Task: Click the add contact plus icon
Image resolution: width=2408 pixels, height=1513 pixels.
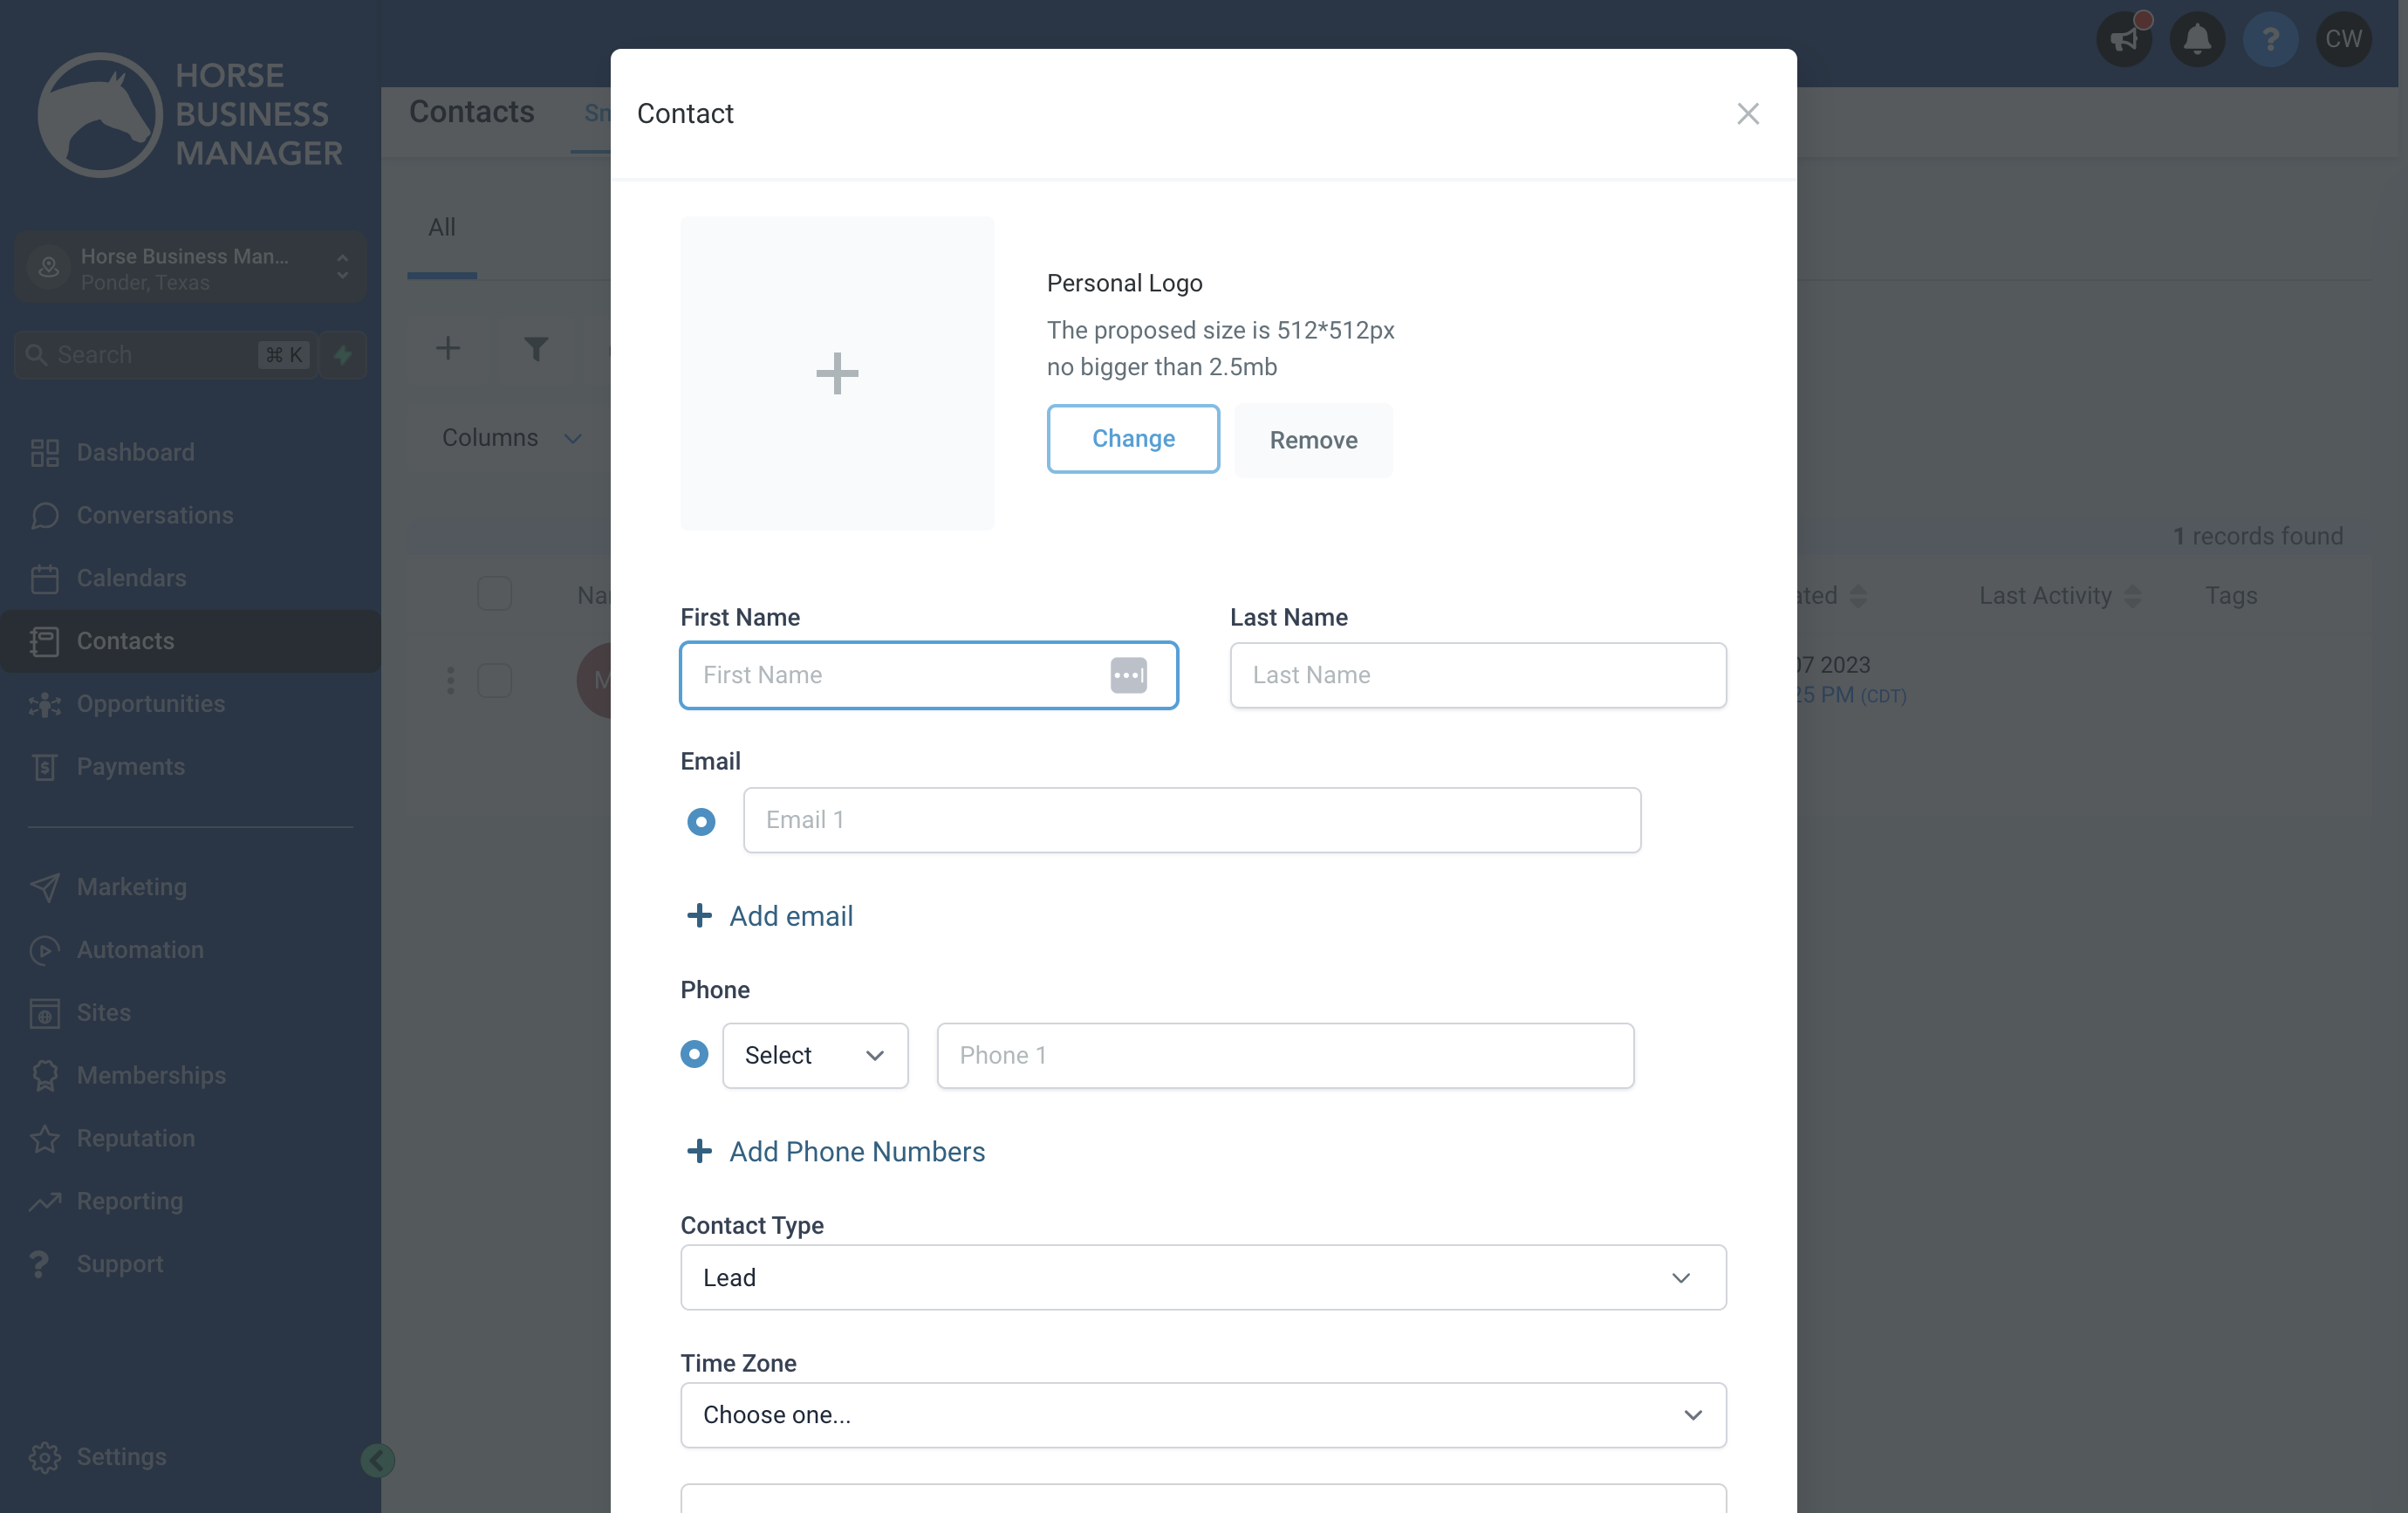Action: click(448, 348)
